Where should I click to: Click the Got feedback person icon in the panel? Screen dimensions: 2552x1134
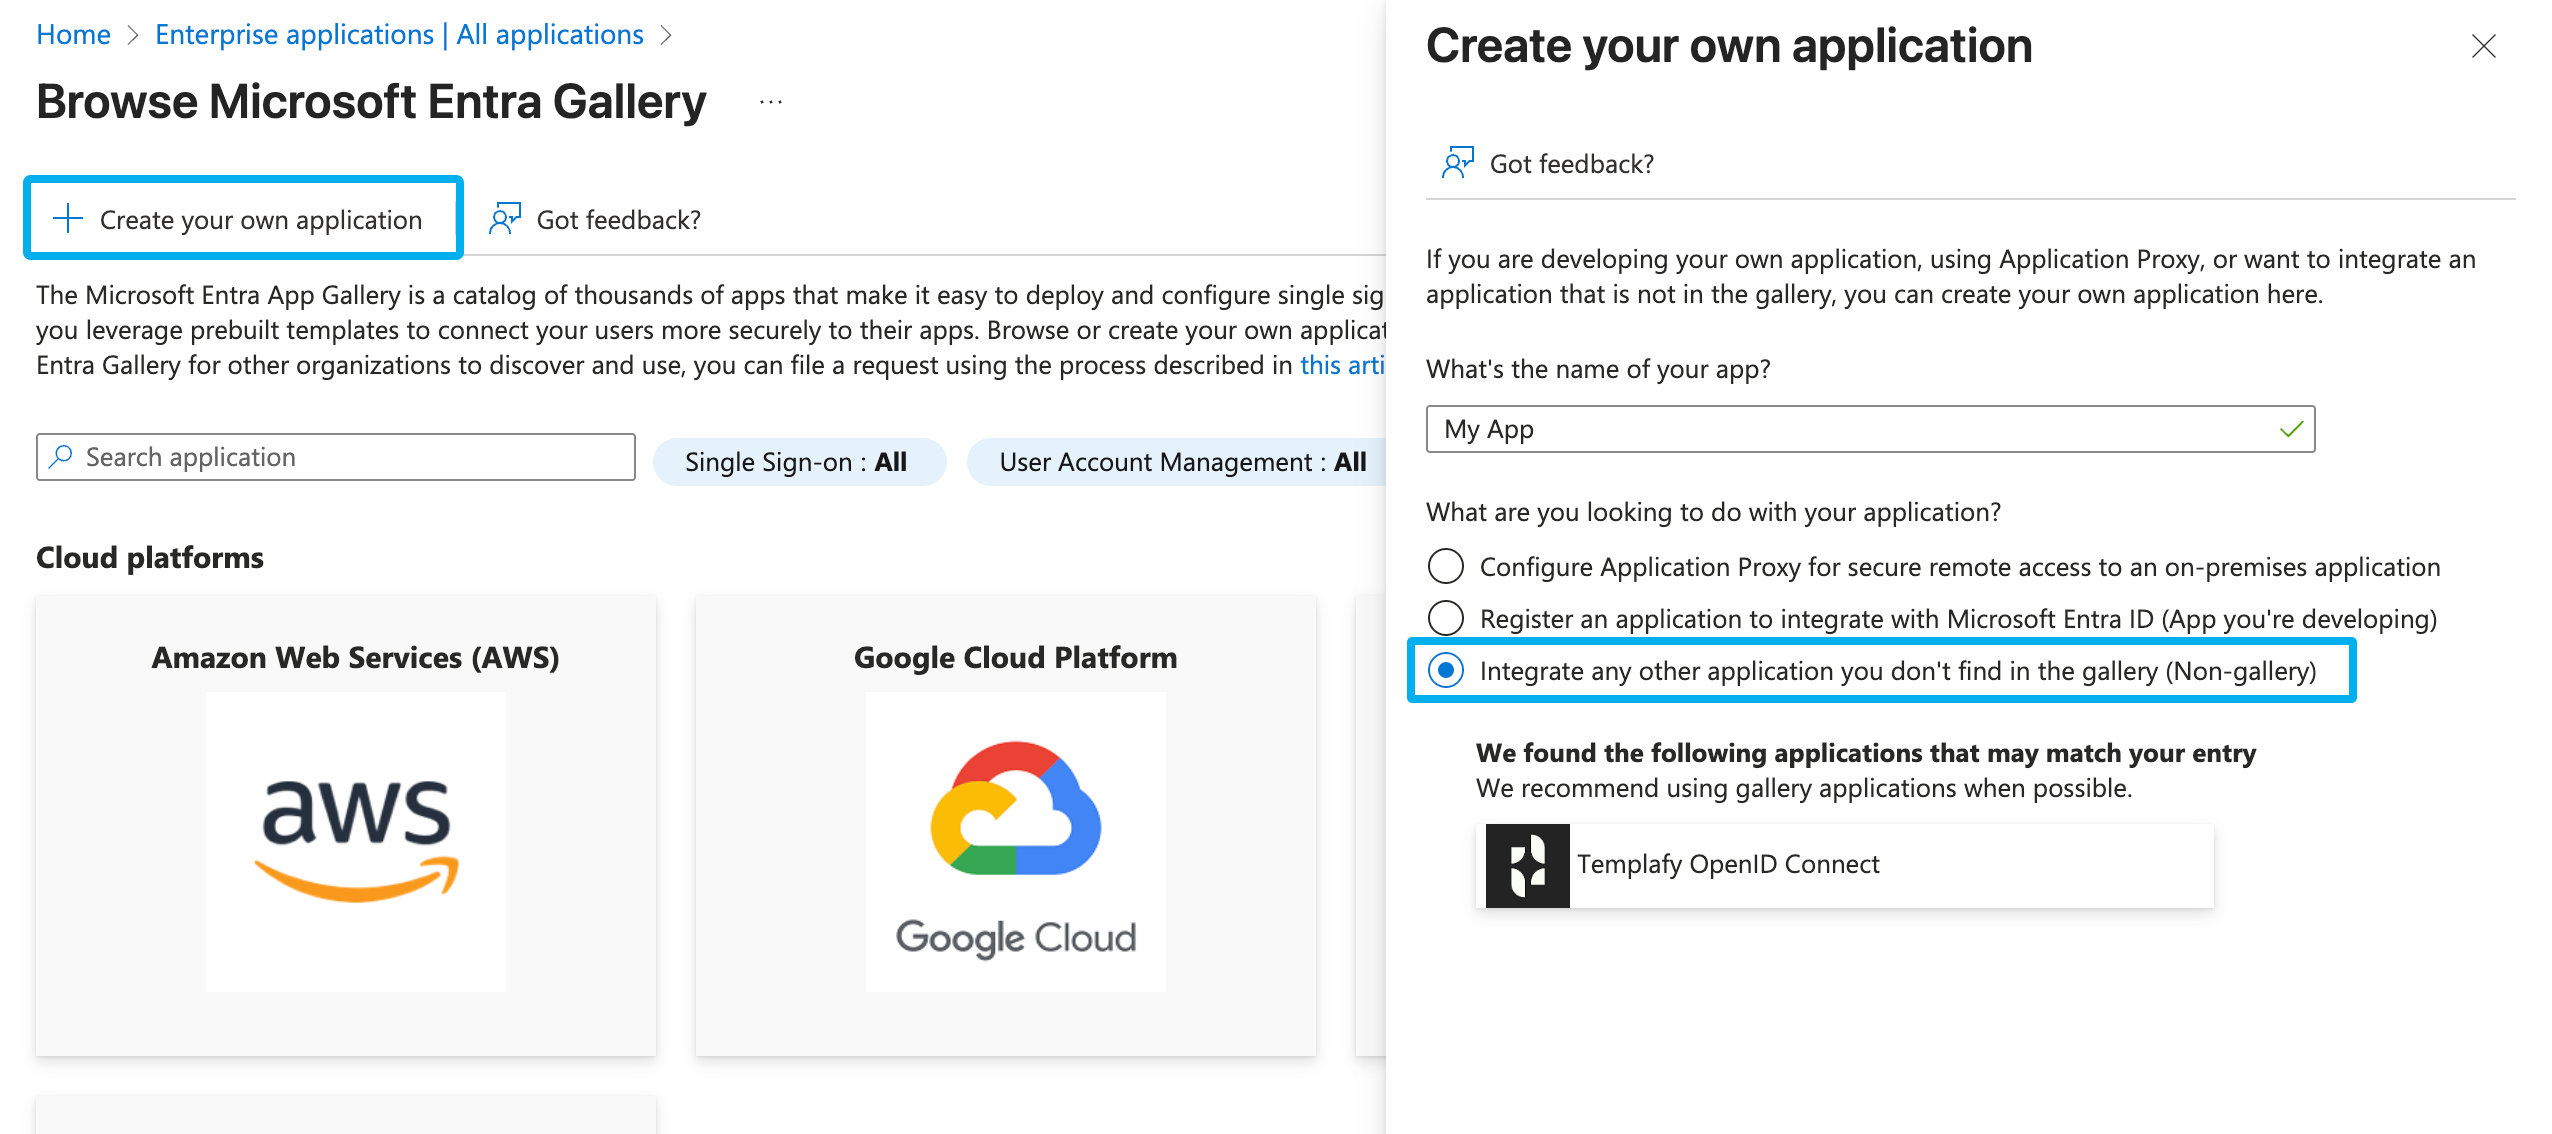click(1458, 161)
